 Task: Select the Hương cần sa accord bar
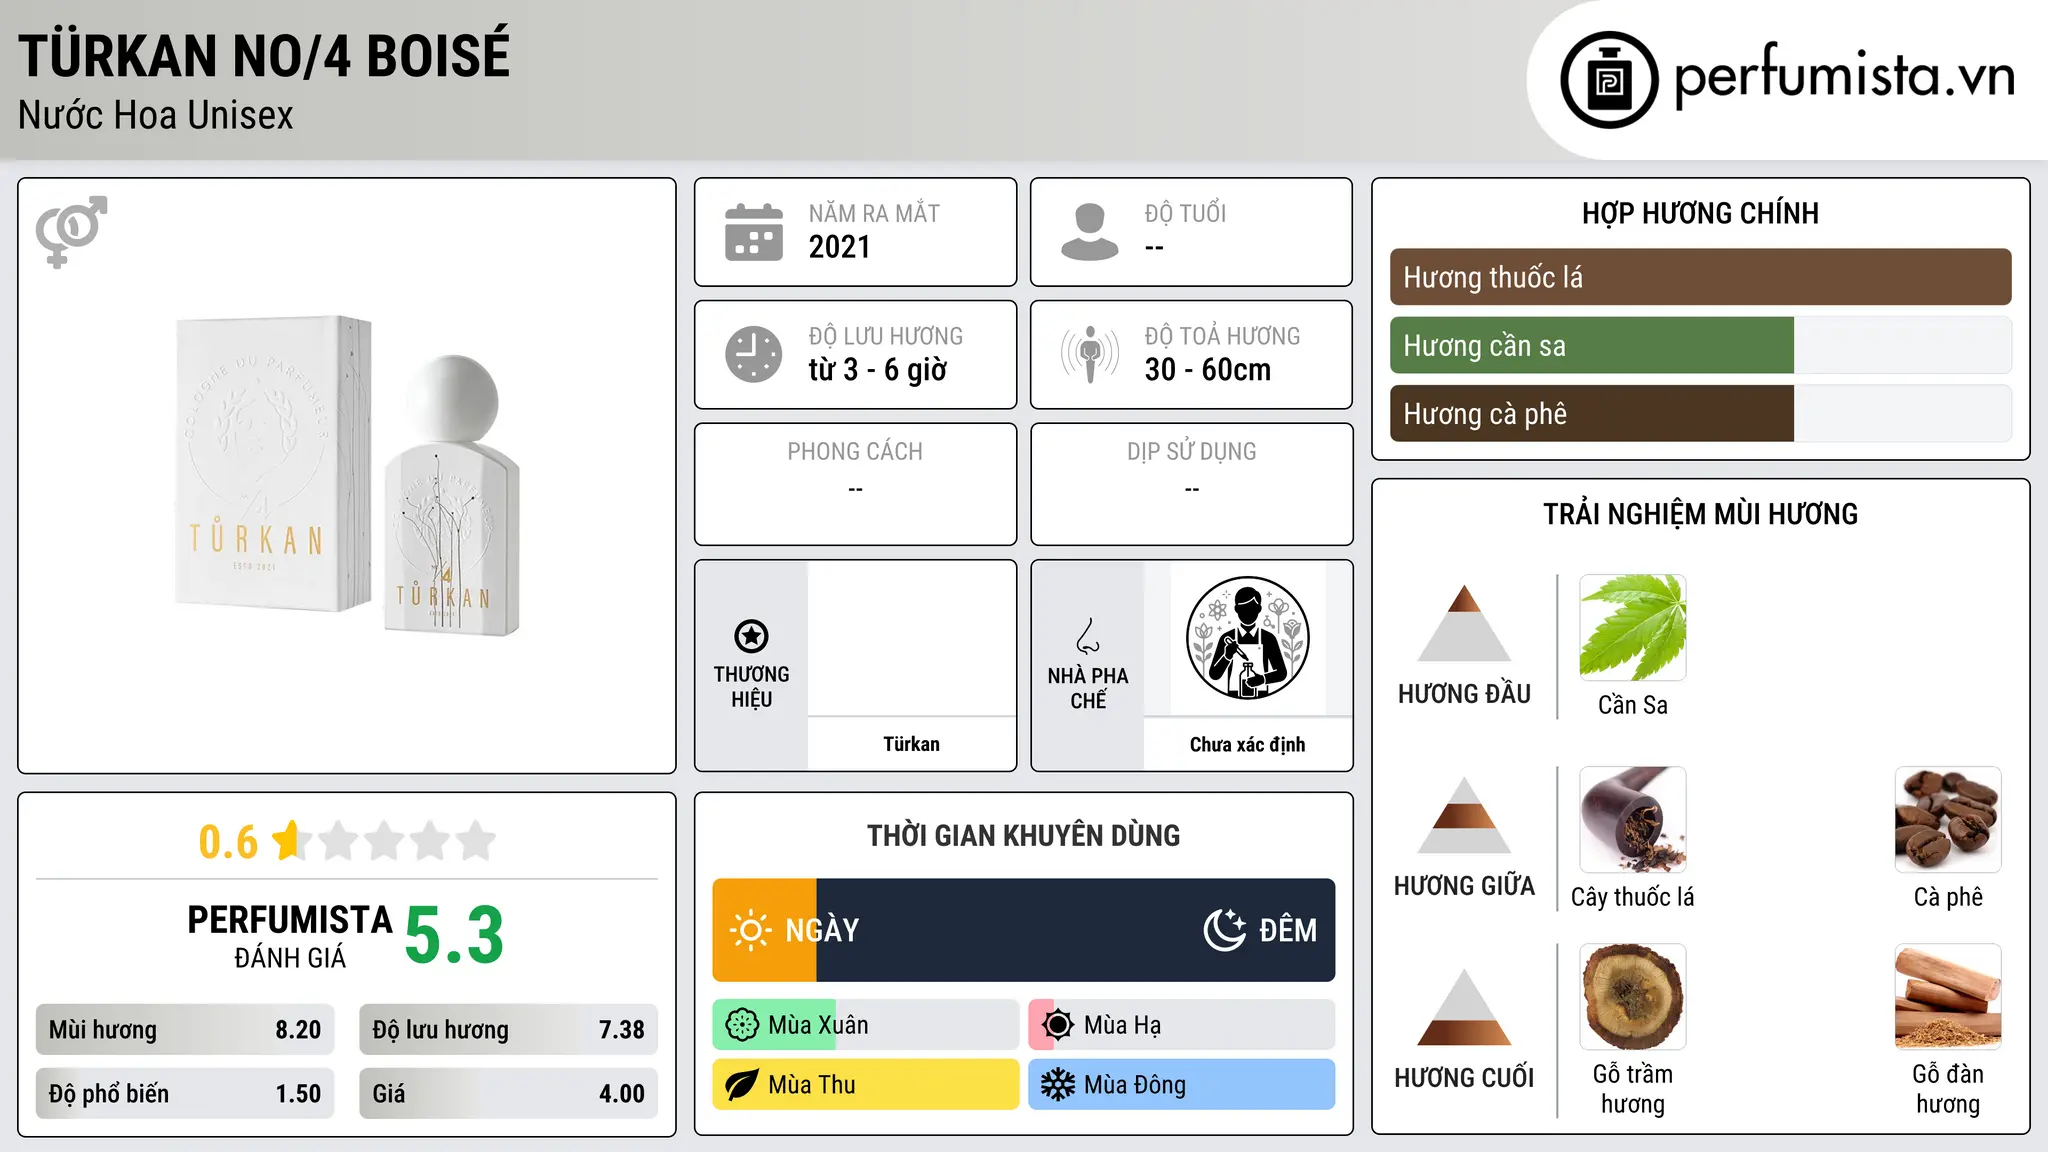click(x=1700, y=345)
